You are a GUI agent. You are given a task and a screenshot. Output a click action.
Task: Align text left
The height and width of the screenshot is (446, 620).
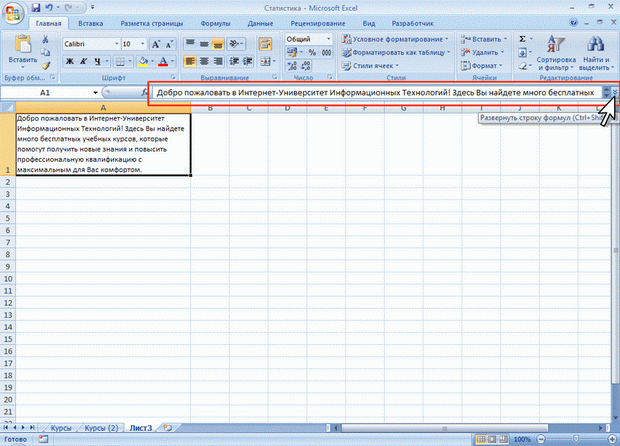(x=190, y=61)
